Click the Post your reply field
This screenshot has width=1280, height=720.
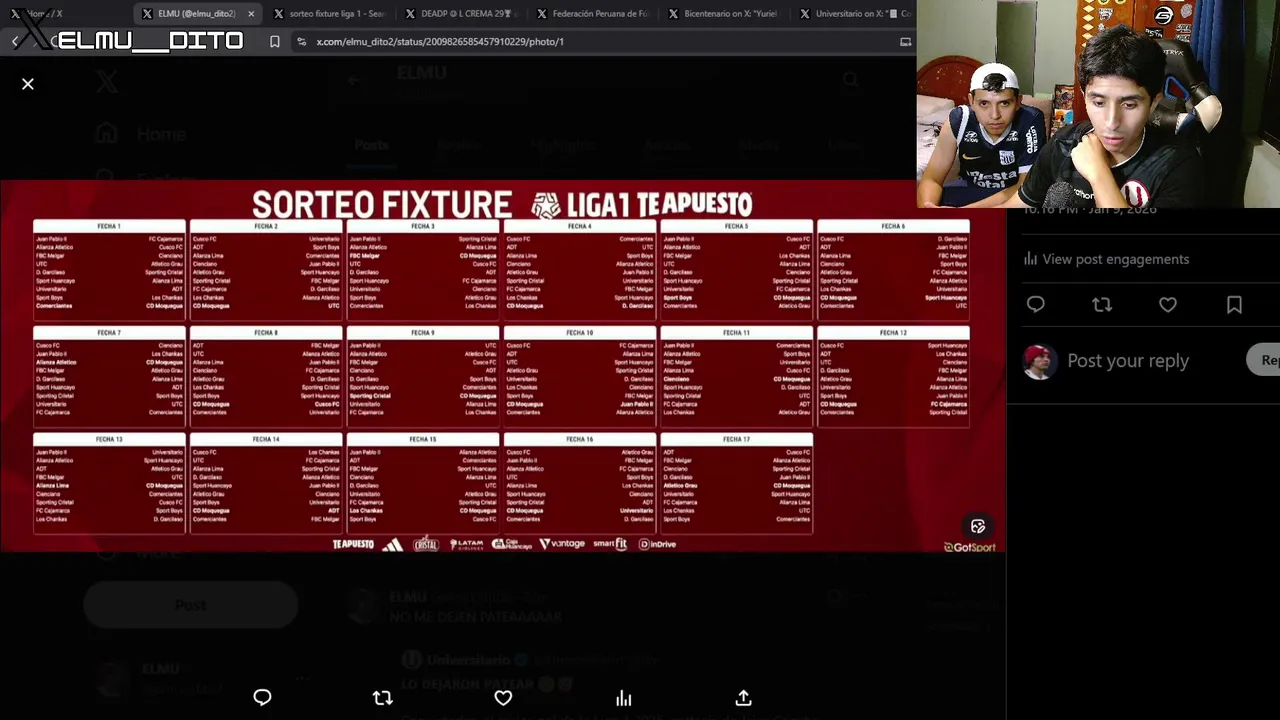pyautogui.click(x=1128, y=361)
